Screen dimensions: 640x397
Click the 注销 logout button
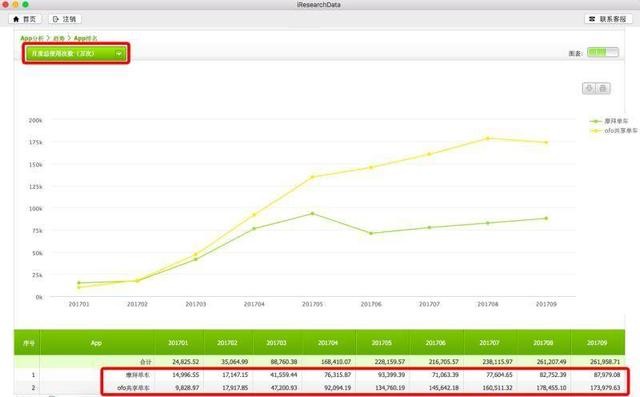coord(65,19)
